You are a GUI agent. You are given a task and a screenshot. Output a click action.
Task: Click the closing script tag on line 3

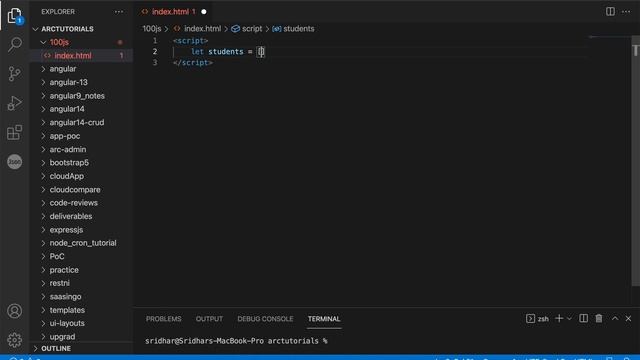[193, 62]
